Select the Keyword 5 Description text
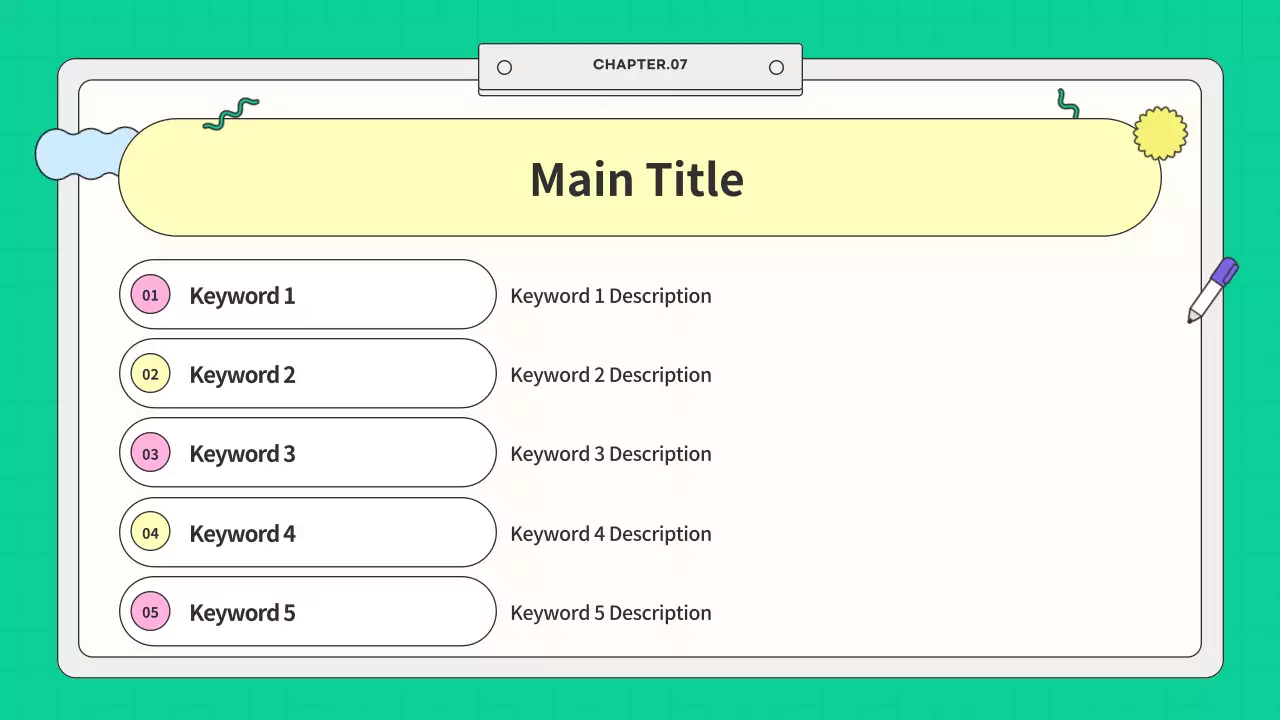The width and height of the screenshot is (1280, 720). pos(610,613)
